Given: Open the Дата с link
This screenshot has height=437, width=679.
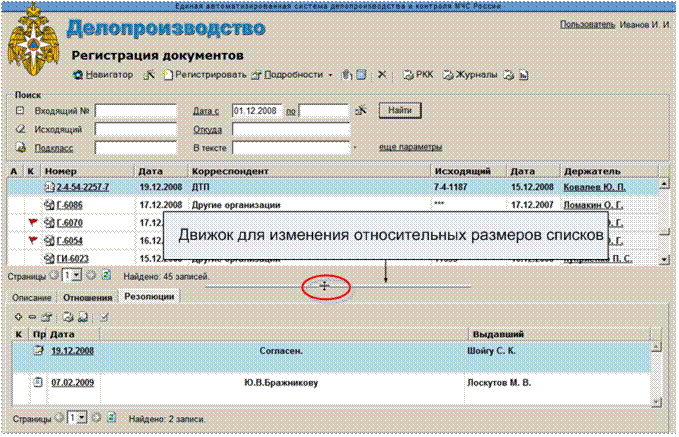Looking at the screenshot, I should pyautogui.click(x=206, y=111).
